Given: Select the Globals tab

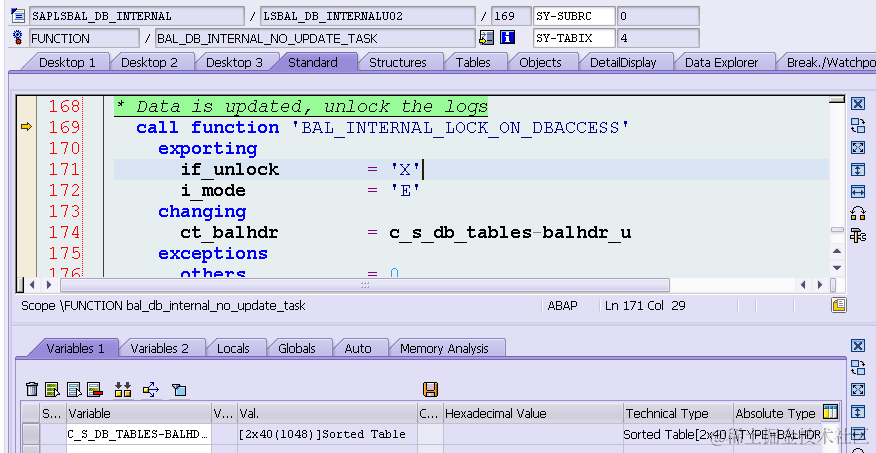Looking at the screenshot, I should coord(297,349).
